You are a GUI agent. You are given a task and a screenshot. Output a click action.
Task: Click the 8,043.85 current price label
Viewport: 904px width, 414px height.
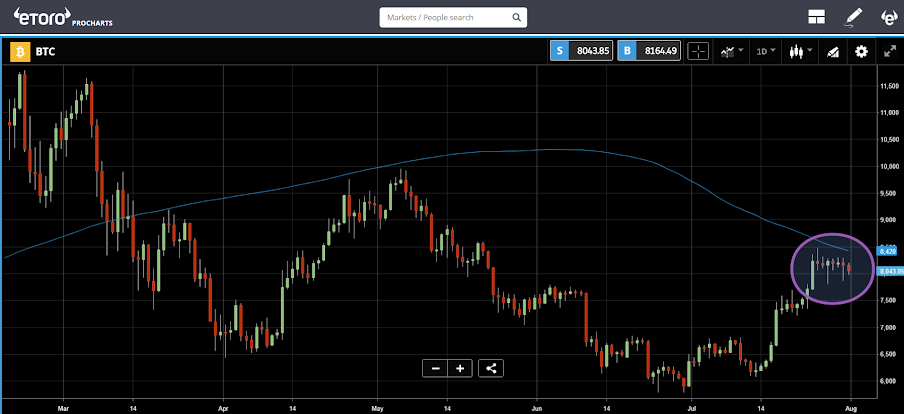(889, 271)
